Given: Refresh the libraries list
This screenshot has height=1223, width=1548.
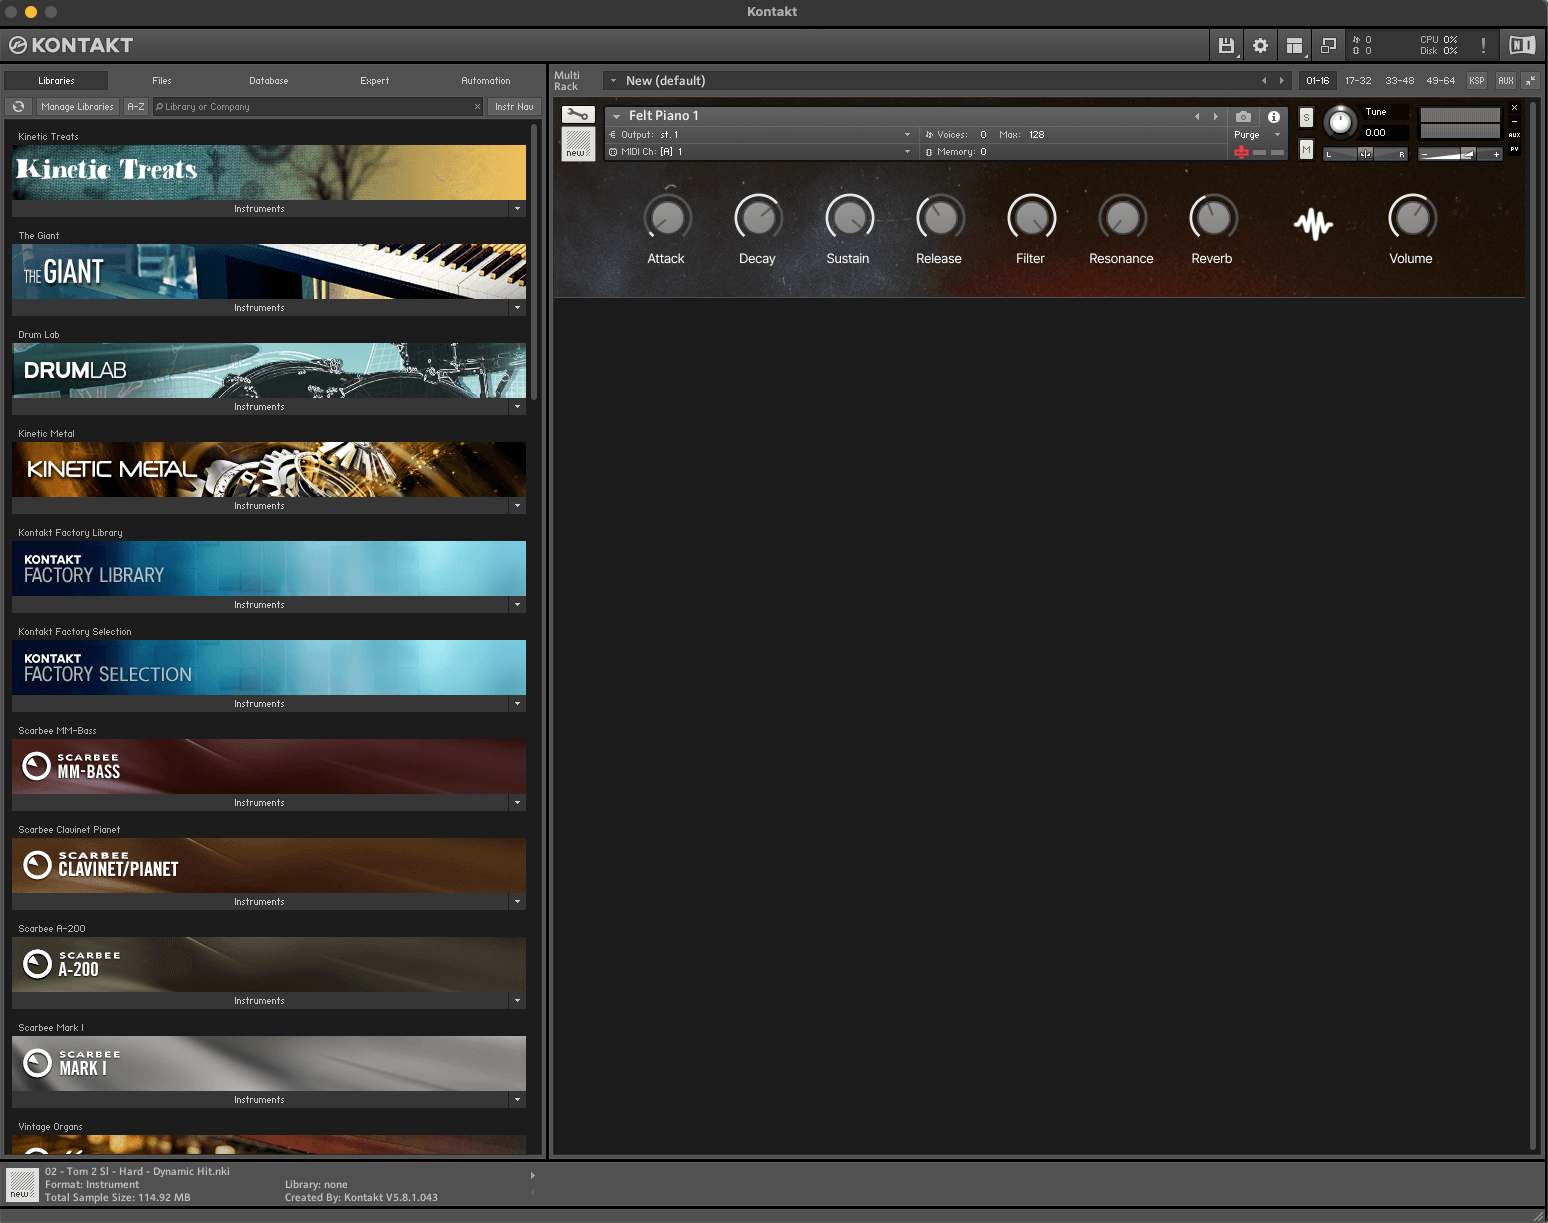Looking at the screenshot, I should (18, 107).
